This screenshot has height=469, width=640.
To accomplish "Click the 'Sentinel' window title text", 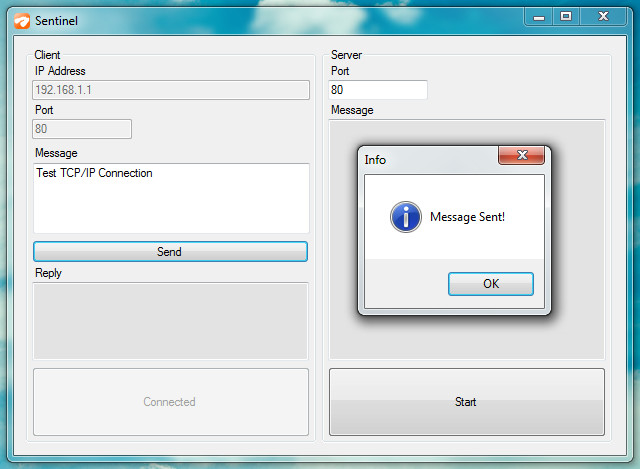I will (x=56, y=21).
